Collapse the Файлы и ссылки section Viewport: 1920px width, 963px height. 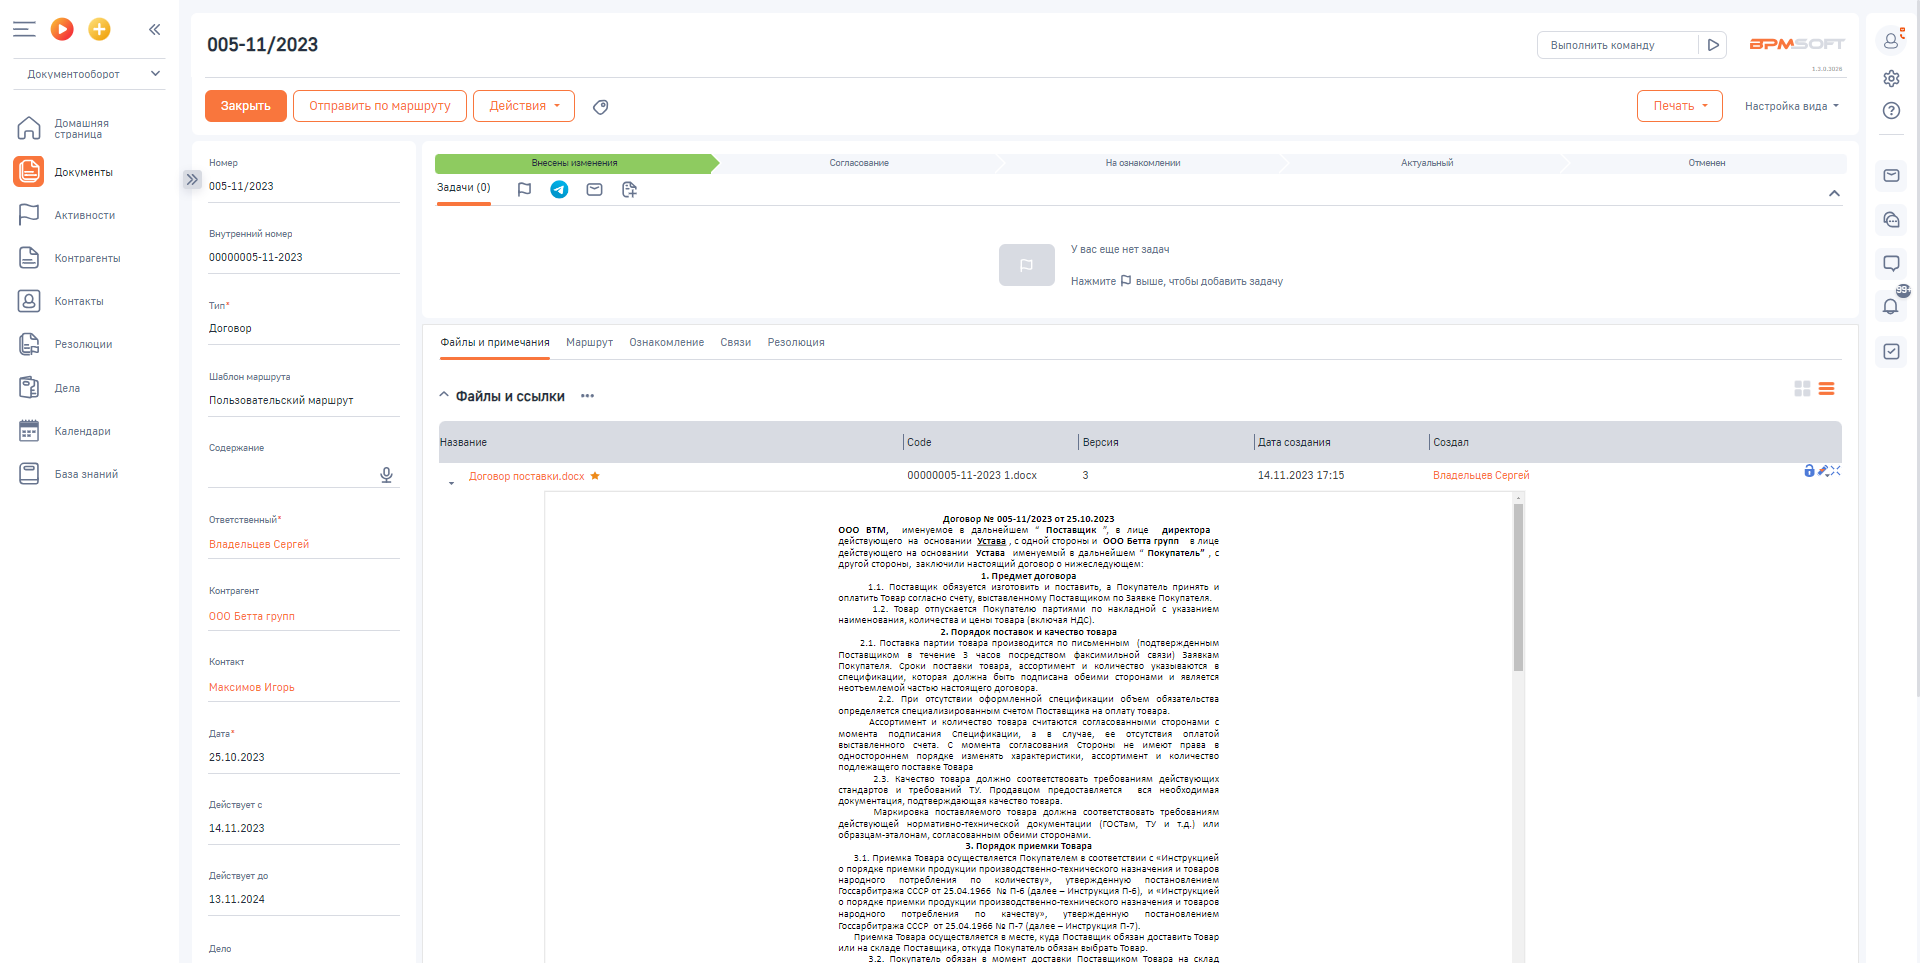444,395
